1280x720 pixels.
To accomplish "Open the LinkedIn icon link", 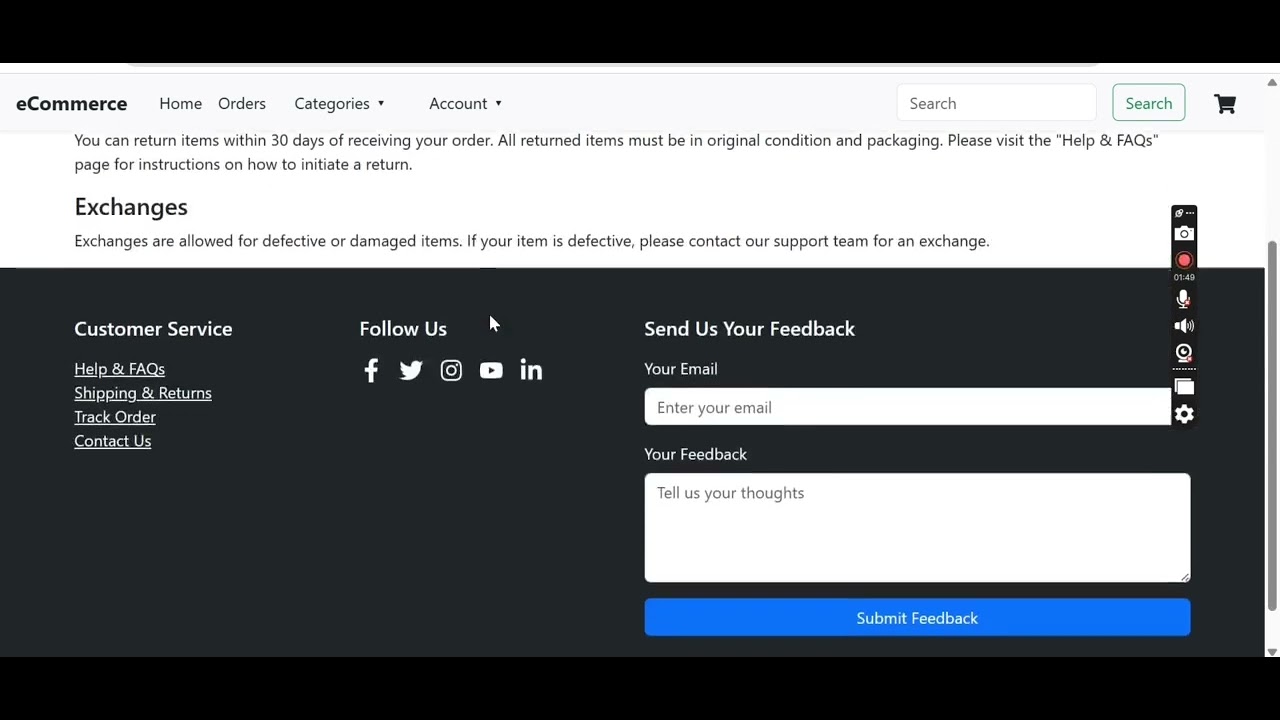I will coord(531,371).
